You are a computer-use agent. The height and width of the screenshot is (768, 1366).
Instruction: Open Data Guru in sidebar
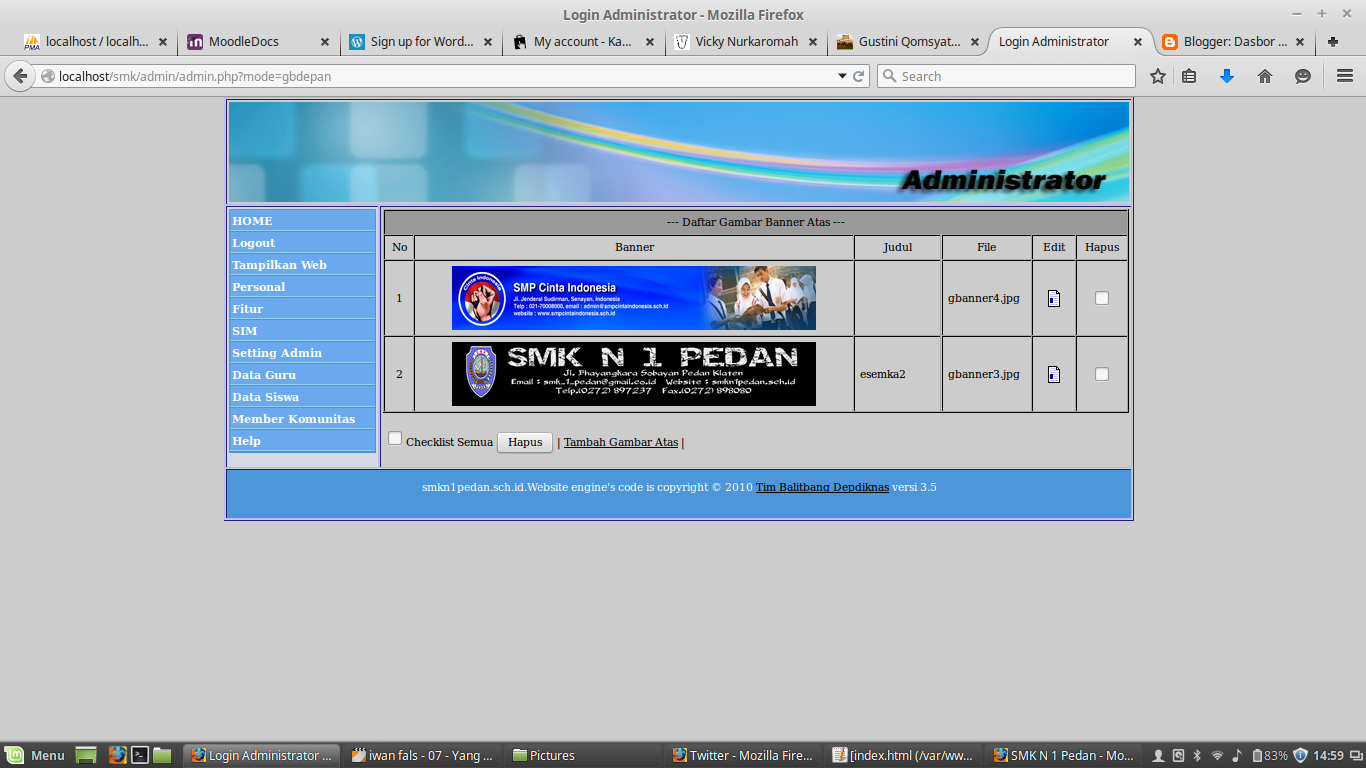click(302, 374)
